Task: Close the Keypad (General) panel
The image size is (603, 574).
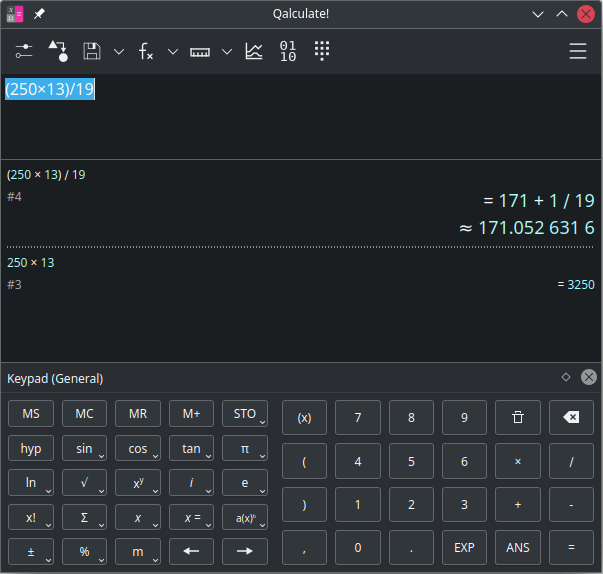Action: pyautogui.click(x=589, y=377)
